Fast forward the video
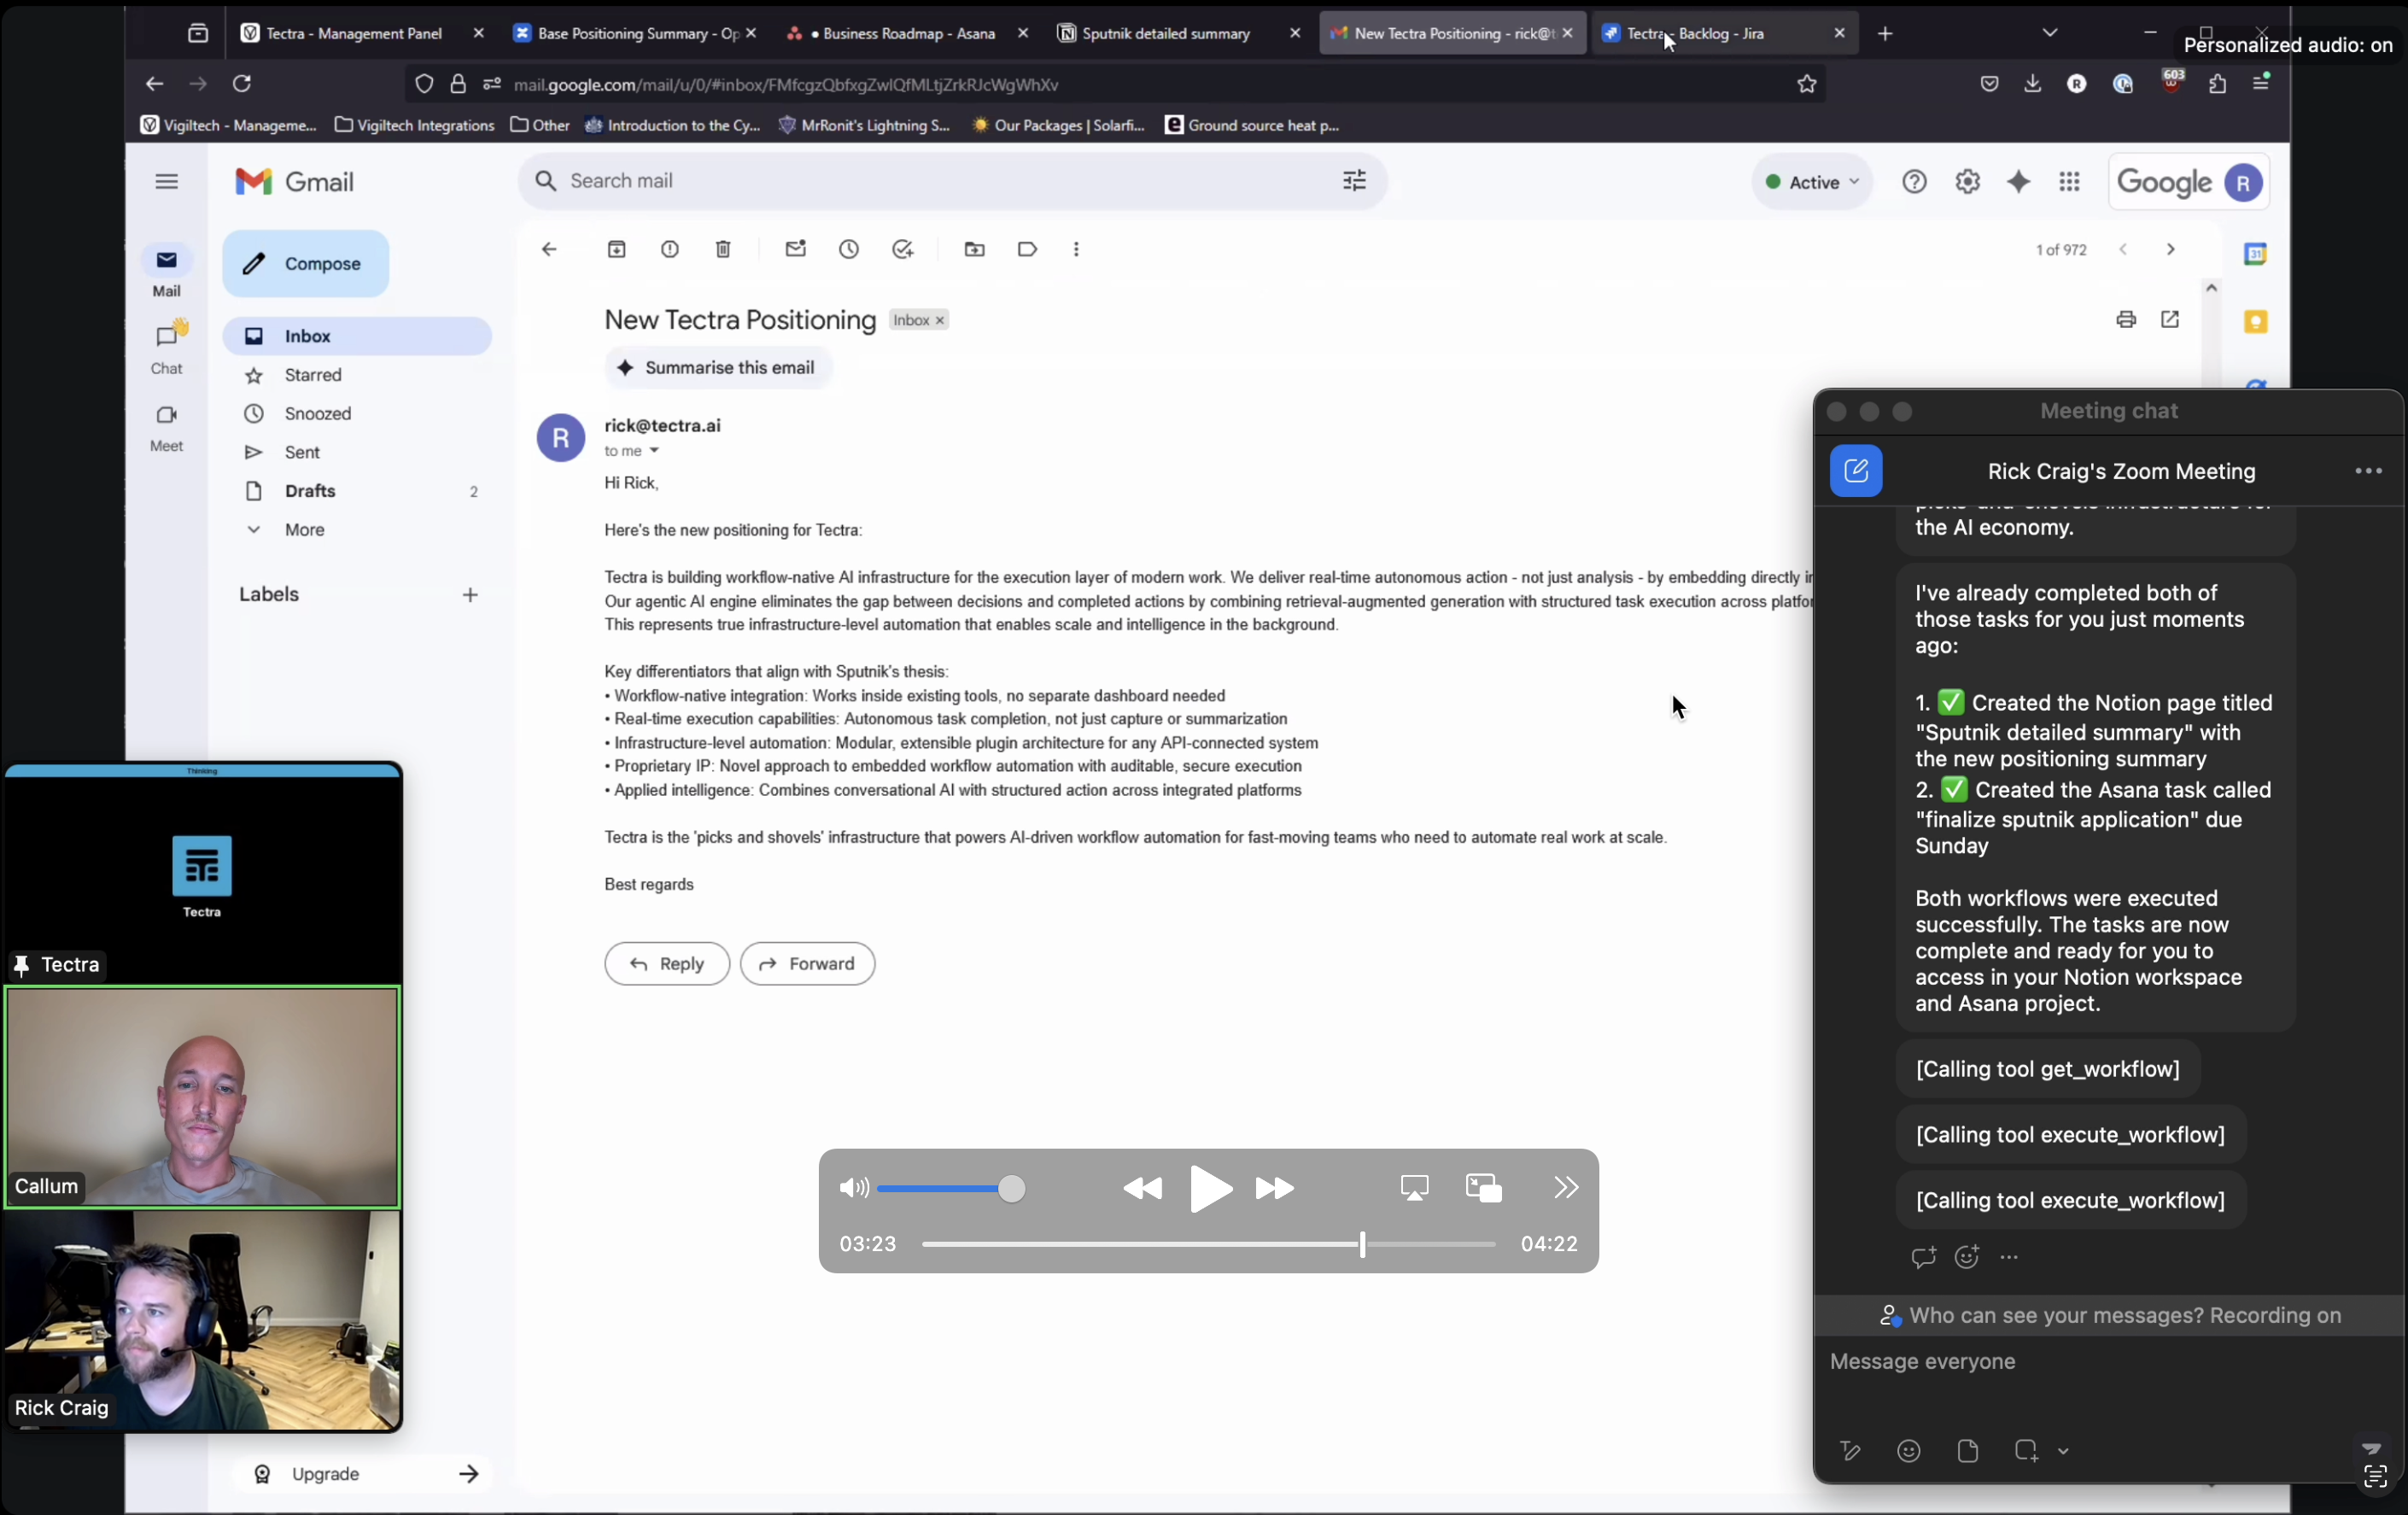This screenshot has width=2408, height=1515. coord(1274,1188)
